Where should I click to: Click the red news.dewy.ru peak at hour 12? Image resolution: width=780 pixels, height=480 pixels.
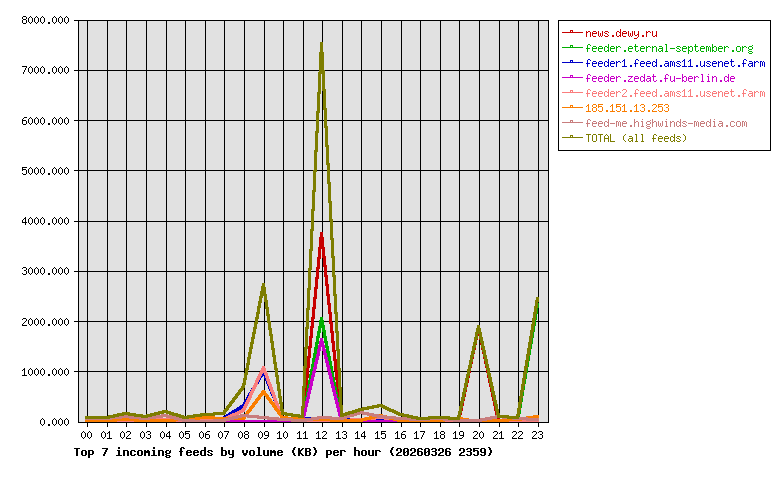point(322,234)
